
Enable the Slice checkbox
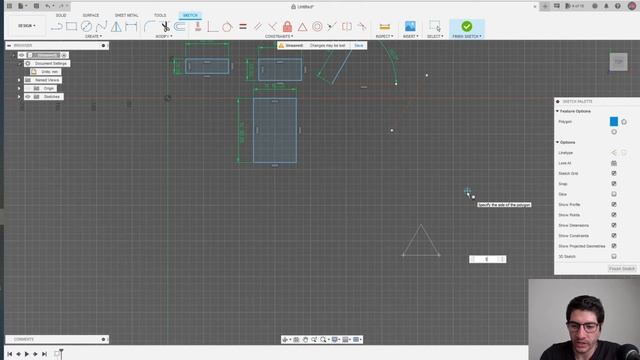613,194
